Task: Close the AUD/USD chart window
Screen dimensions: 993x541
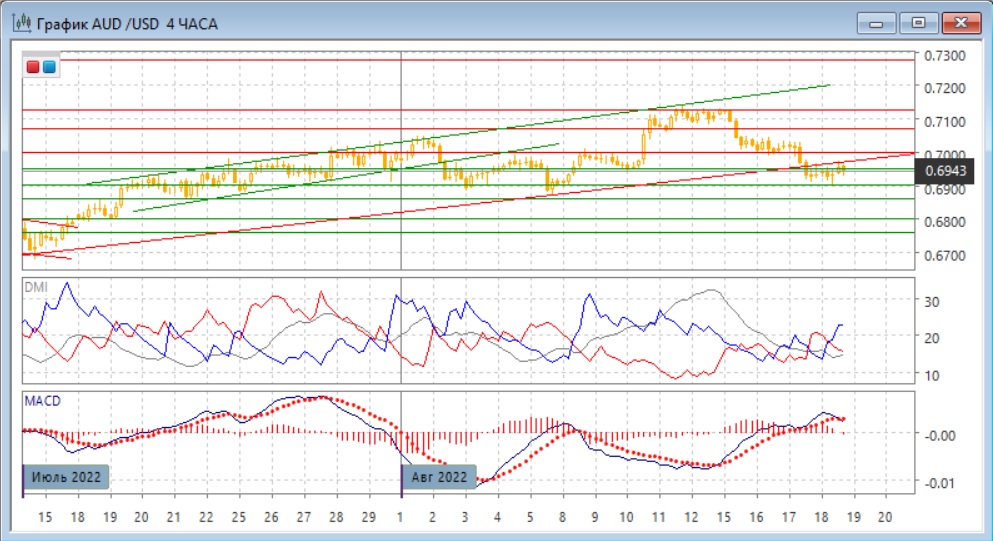Action: (x=956, y=22)
